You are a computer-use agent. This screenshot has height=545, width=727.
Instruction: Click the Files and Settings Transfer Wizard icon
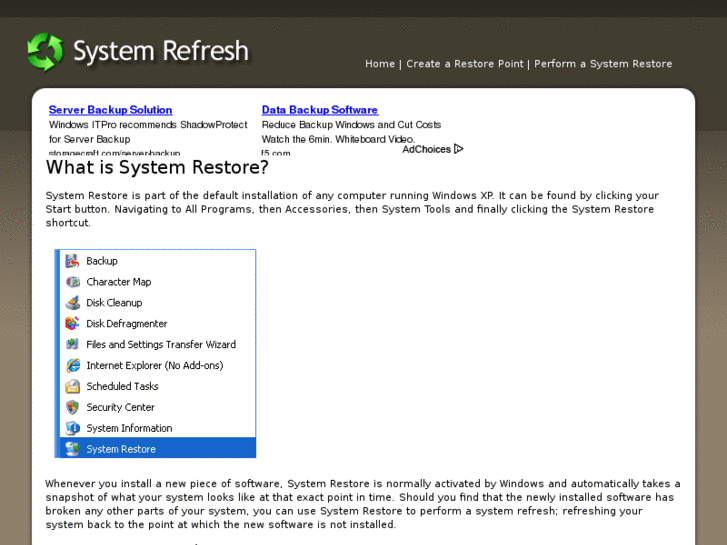(72, 344)
